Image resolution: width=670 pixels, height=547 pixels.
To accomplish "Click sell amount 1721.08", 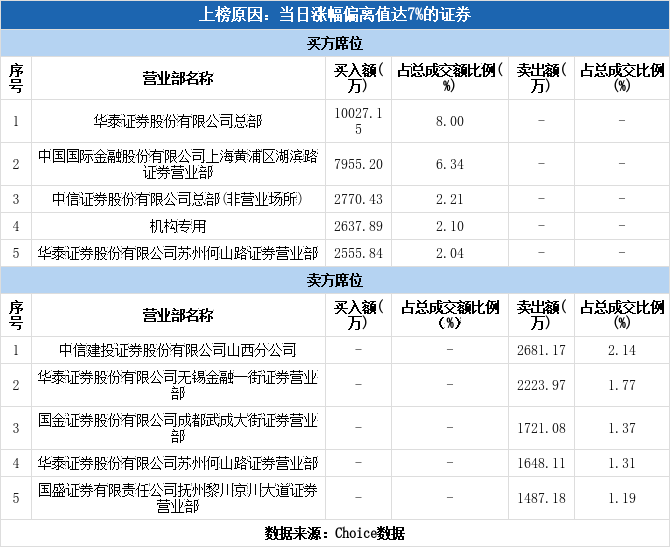I will tap(541, 428).
